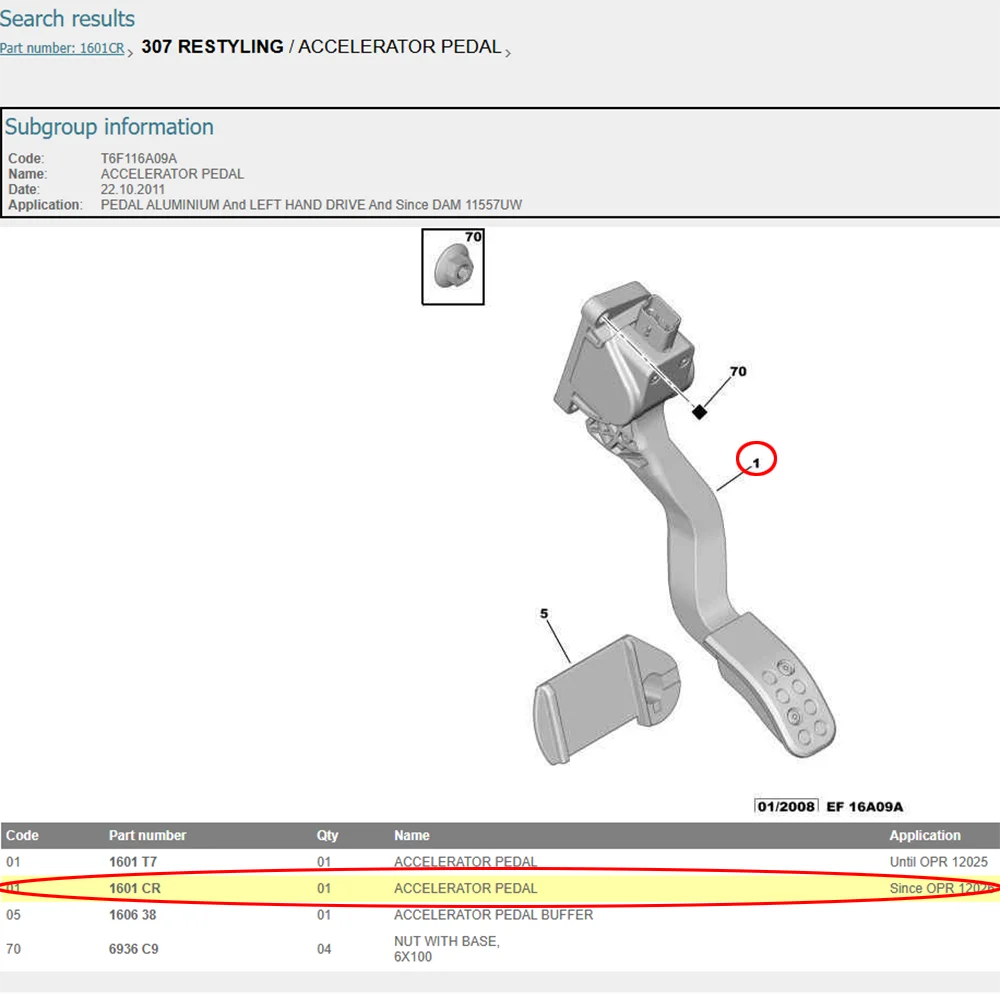Select callout number 70 beside the pedal sensor
The width and height of the screenshot is (1000, 1000).
click(738, 371)
